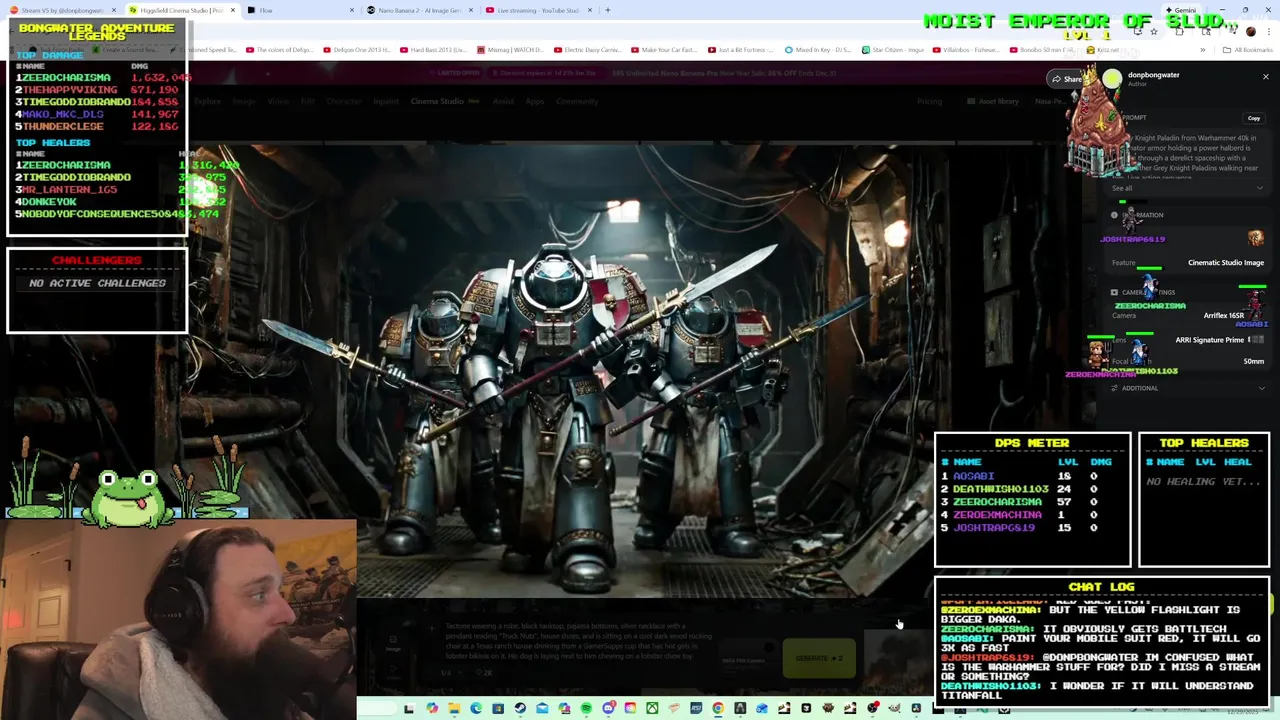Click the Cinematic Studio Image feature value

[x=1226, y=263]
